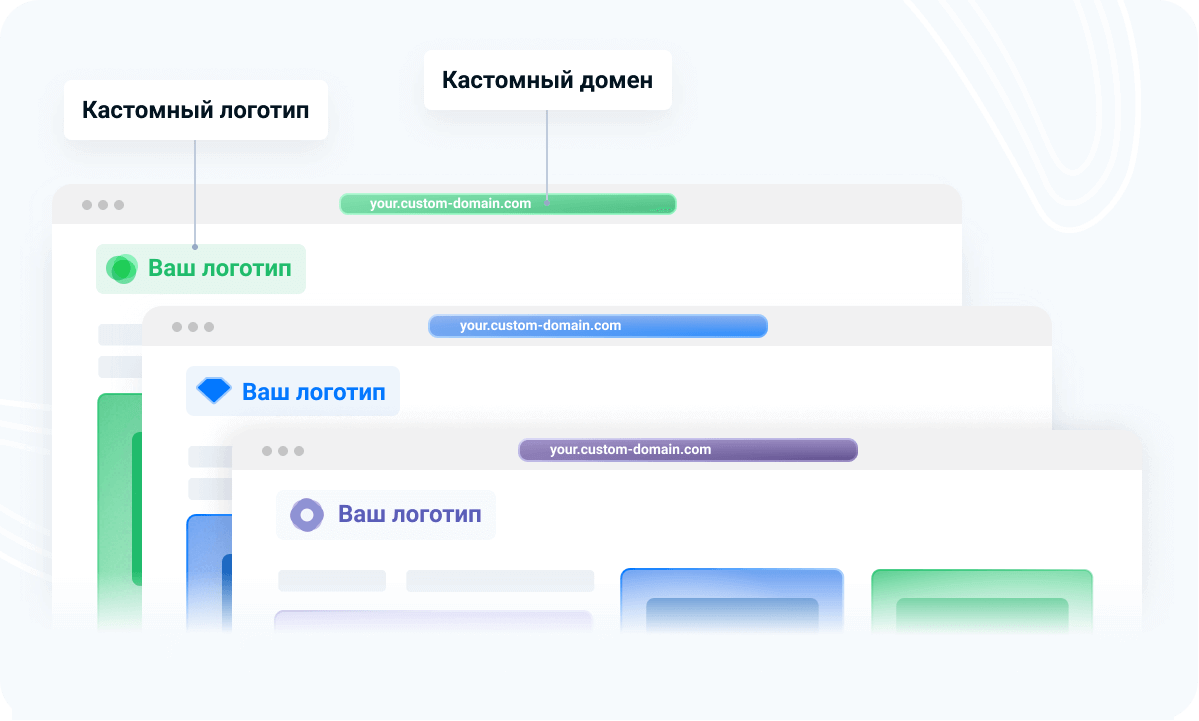Click the middle dot in the green-domain window's title bar

[x=103, y=205]
